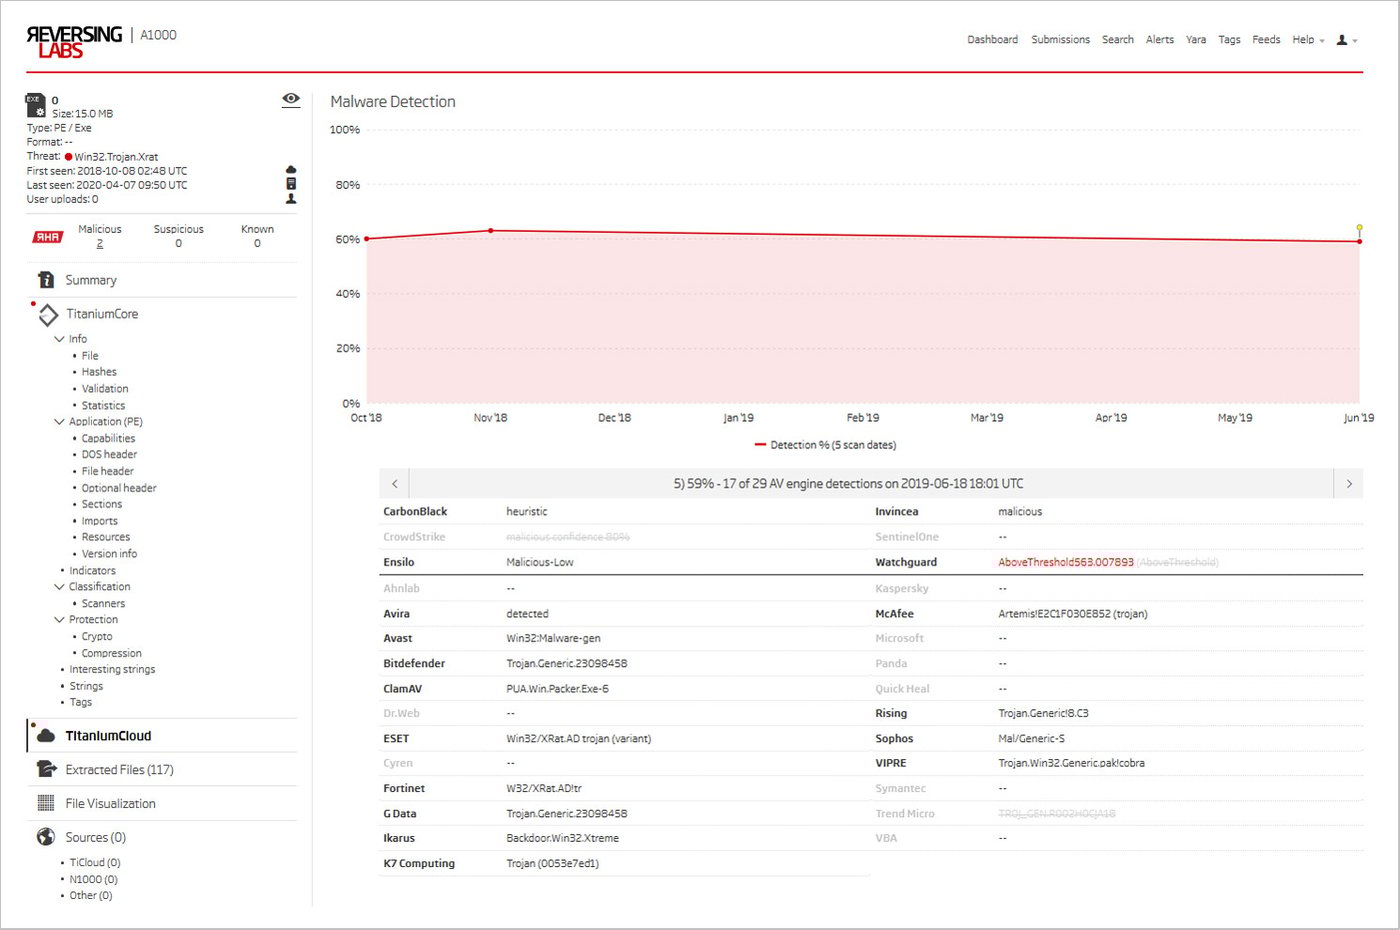
Task: Go to next scan date with right arrow
Action: coord(1349,484)
